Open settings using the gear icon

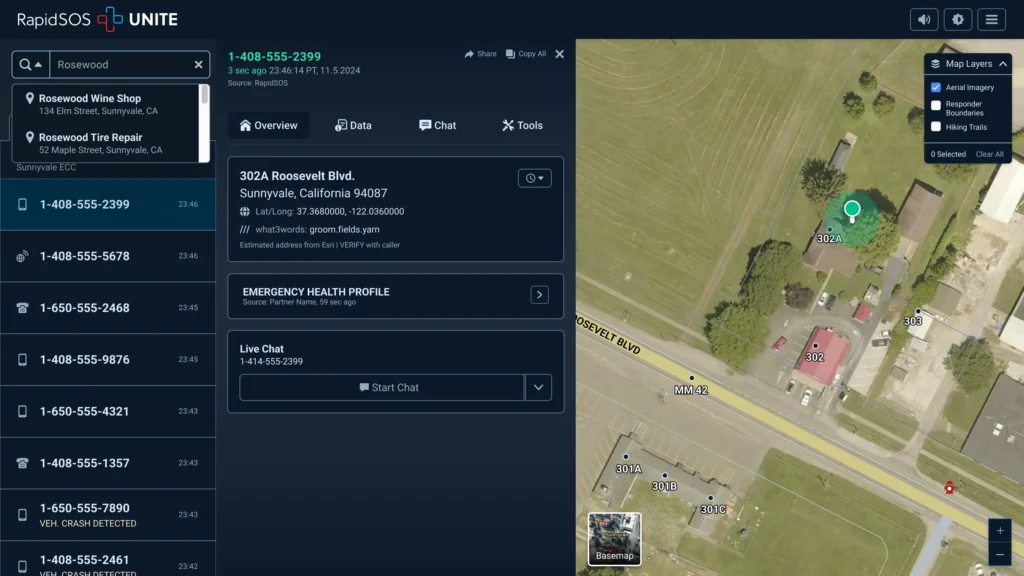coord(957,19)
